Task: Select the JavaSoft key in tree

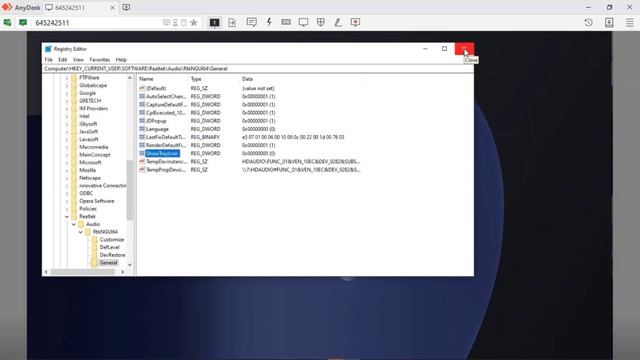Action: point(89,132)
